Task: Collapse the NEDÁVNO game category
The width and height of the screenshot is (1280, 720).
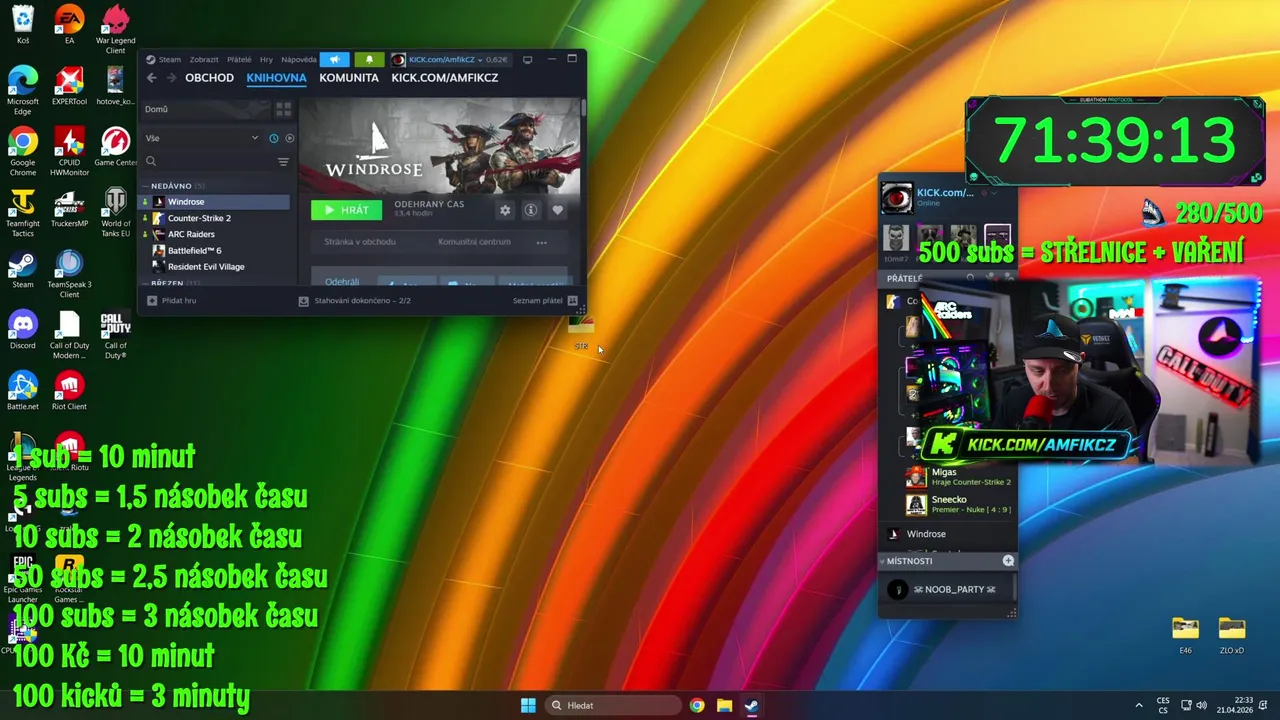Action: pos(145,186)
